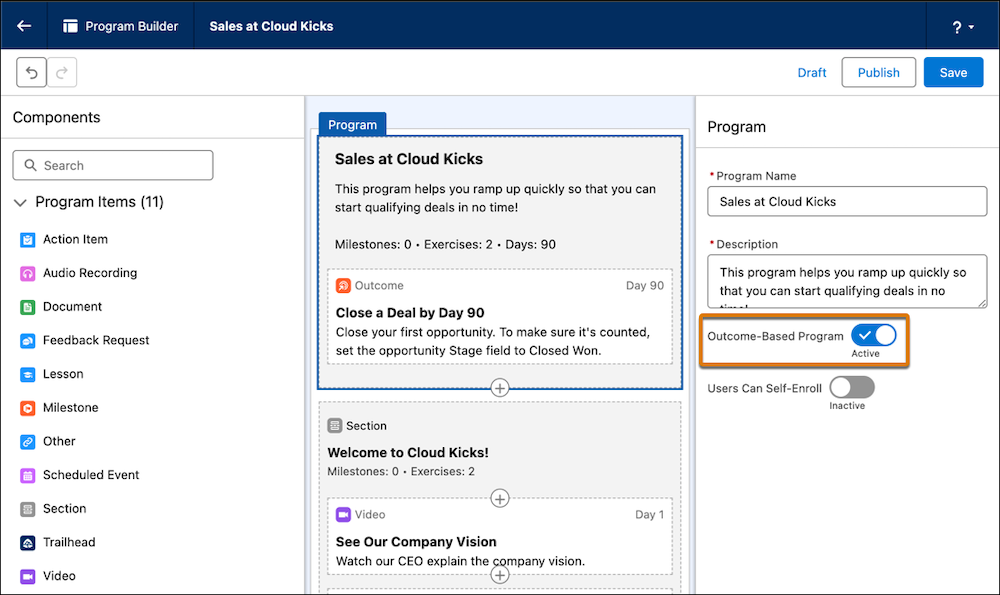Select the Program tab on the canvas
Screen dimensions: 1000x595
point(352,124)
